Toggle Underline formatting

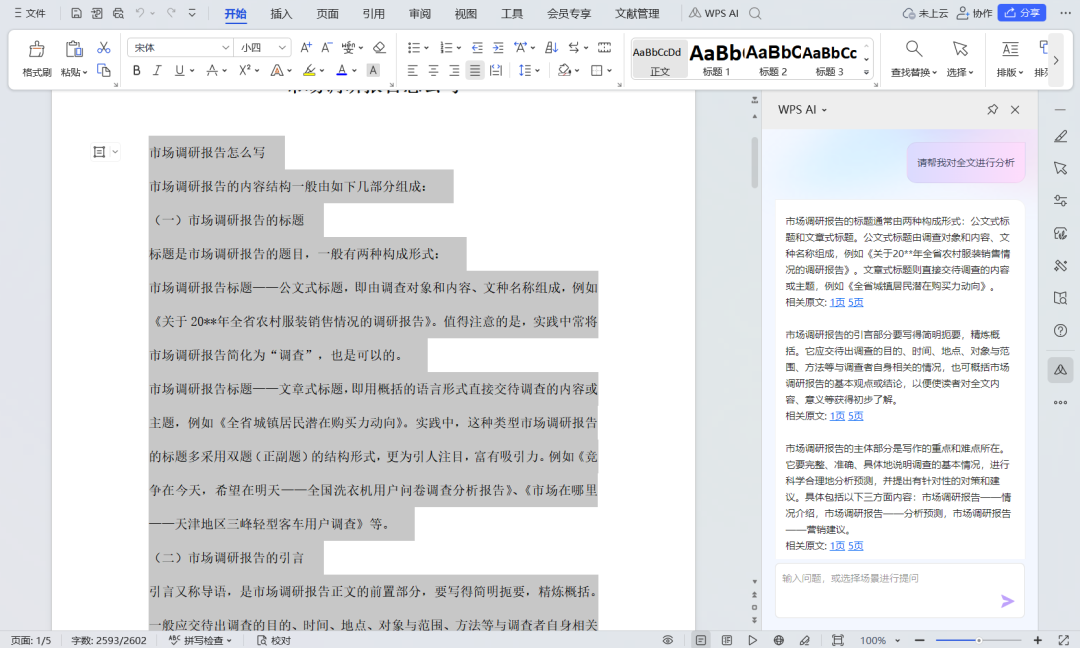coord(179,70)
